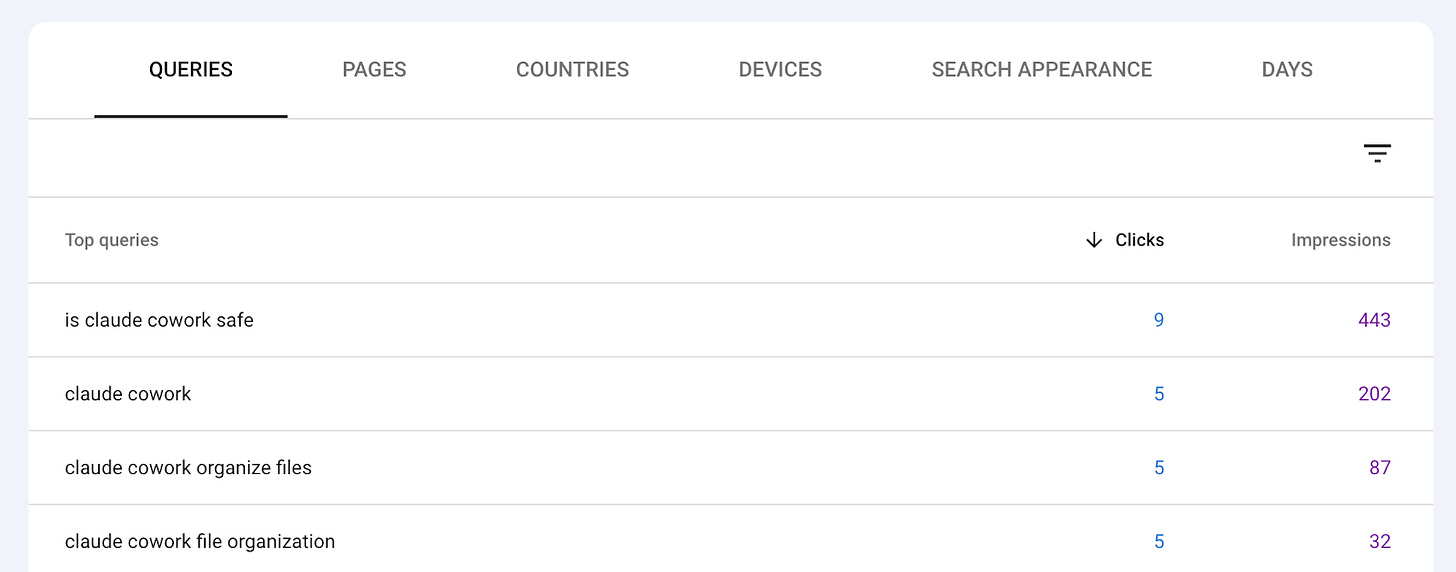Click the 202 impressions value
This screenshot has width=1456, height=572.
1374,394
